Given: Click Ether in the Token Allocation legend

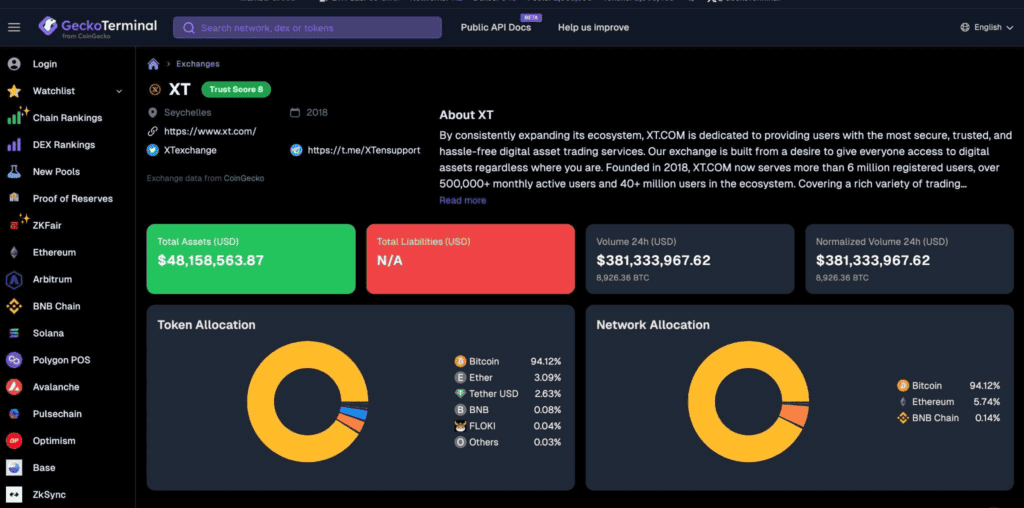Looking at the screenshot, I should [481, 377].
